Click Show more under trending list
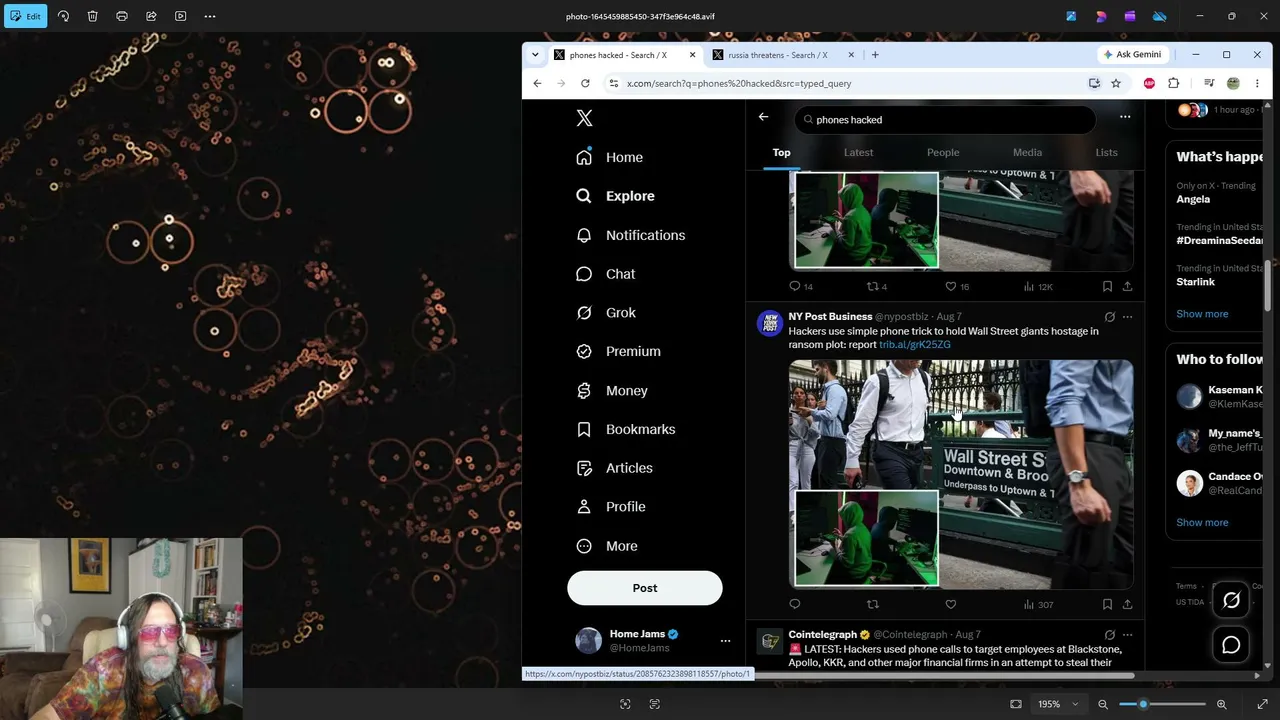The width and height of the screenshot is (1280, 720). [1202, 314]
